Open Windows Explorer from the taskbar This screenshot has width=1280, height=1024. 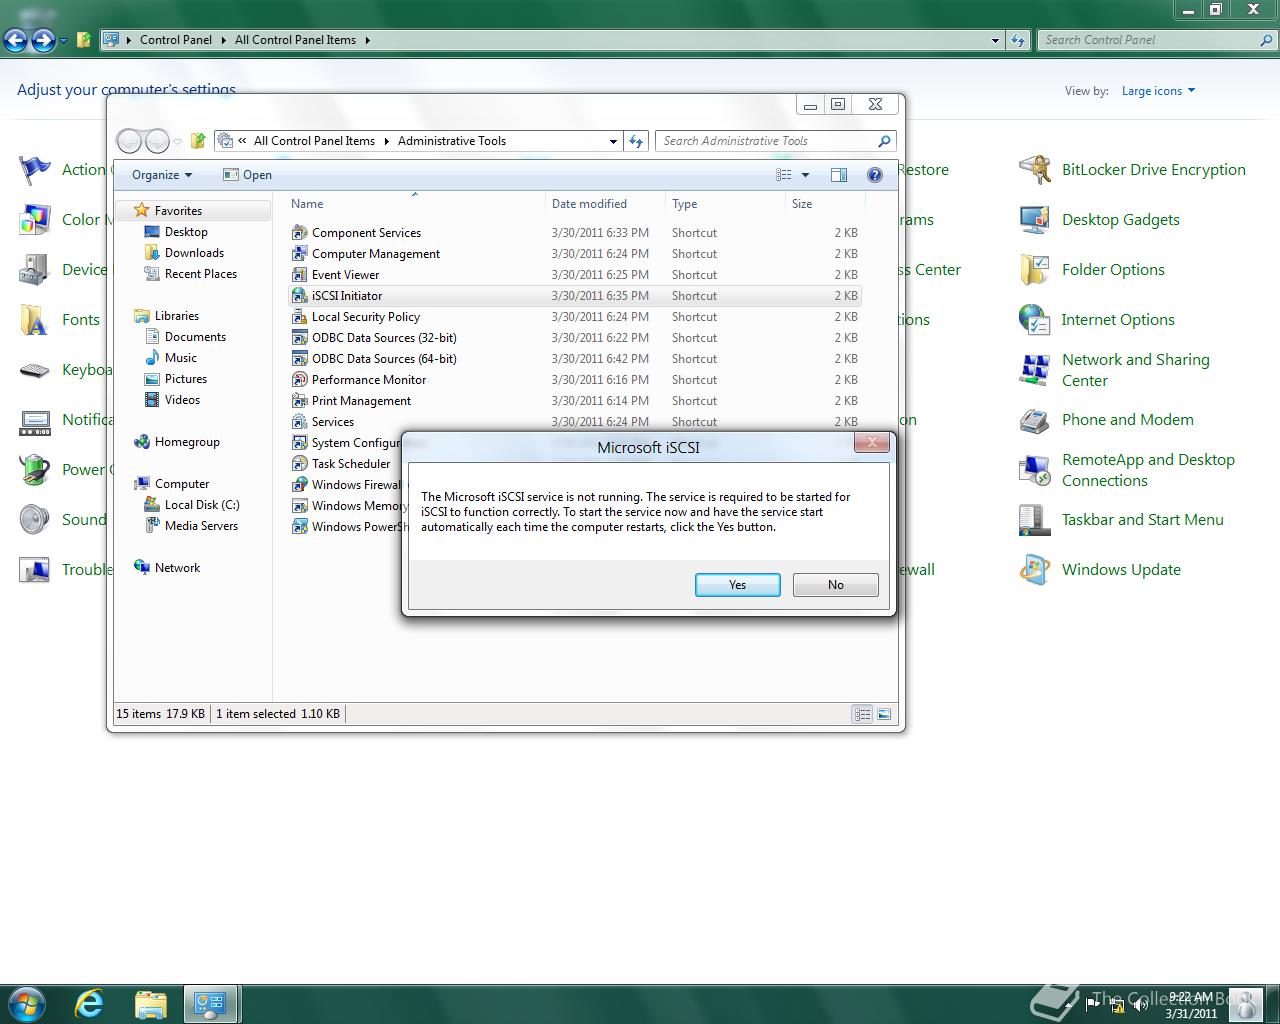[150, 1003]
